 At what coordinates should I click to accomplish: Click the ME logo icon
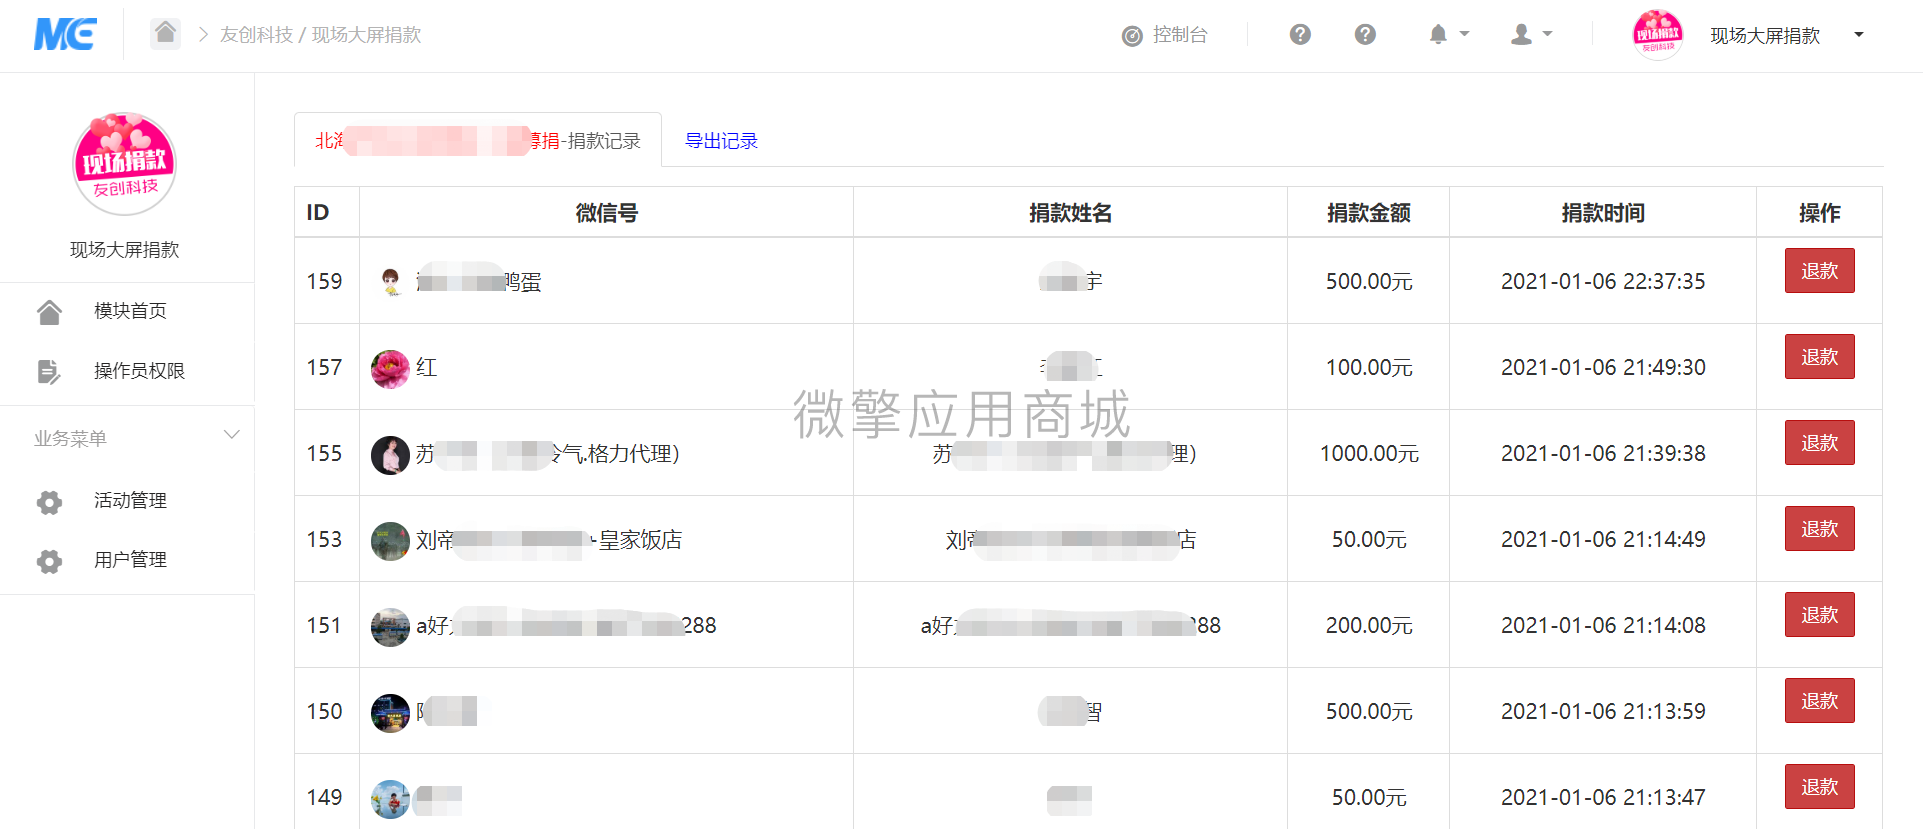pos(65,34)
